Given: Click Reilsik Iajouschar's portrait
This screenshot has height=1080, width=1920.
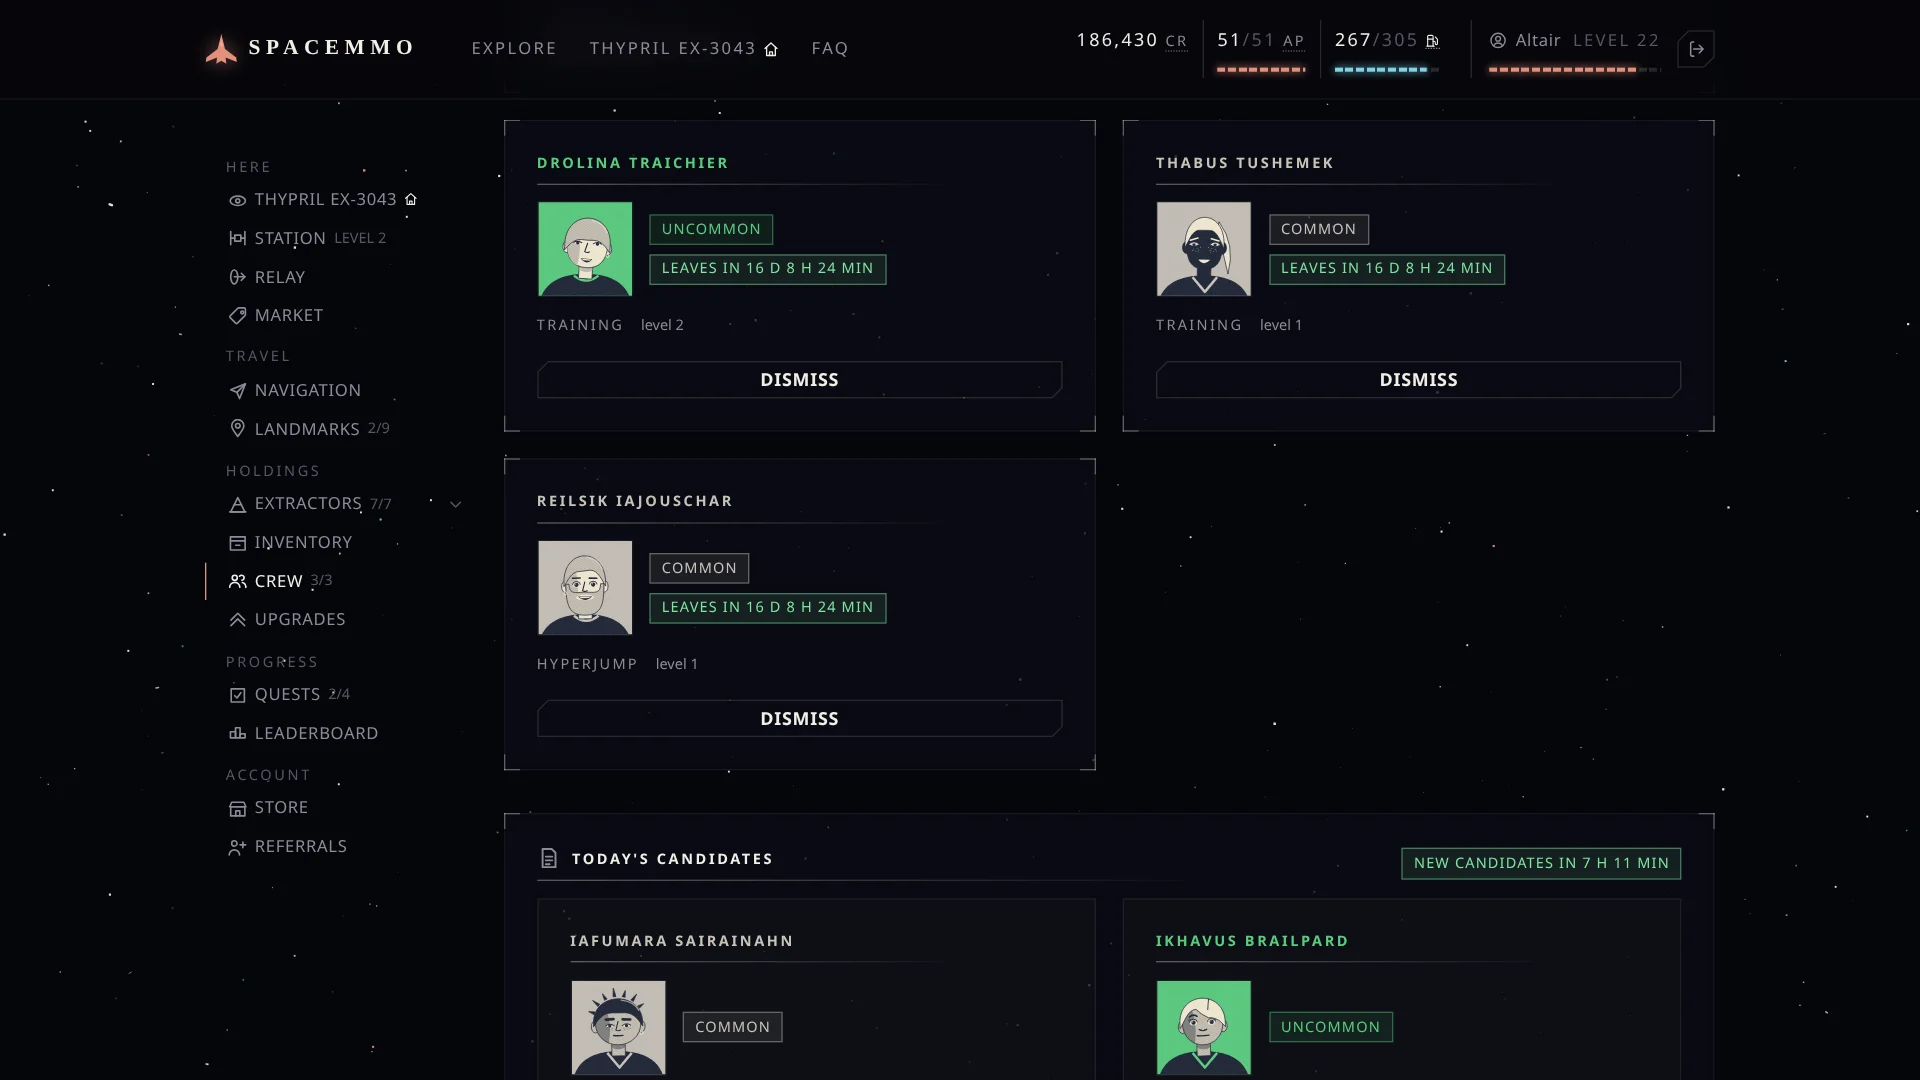Looking at the screenshot, I should pyautogui.click(x=585, y=588).
